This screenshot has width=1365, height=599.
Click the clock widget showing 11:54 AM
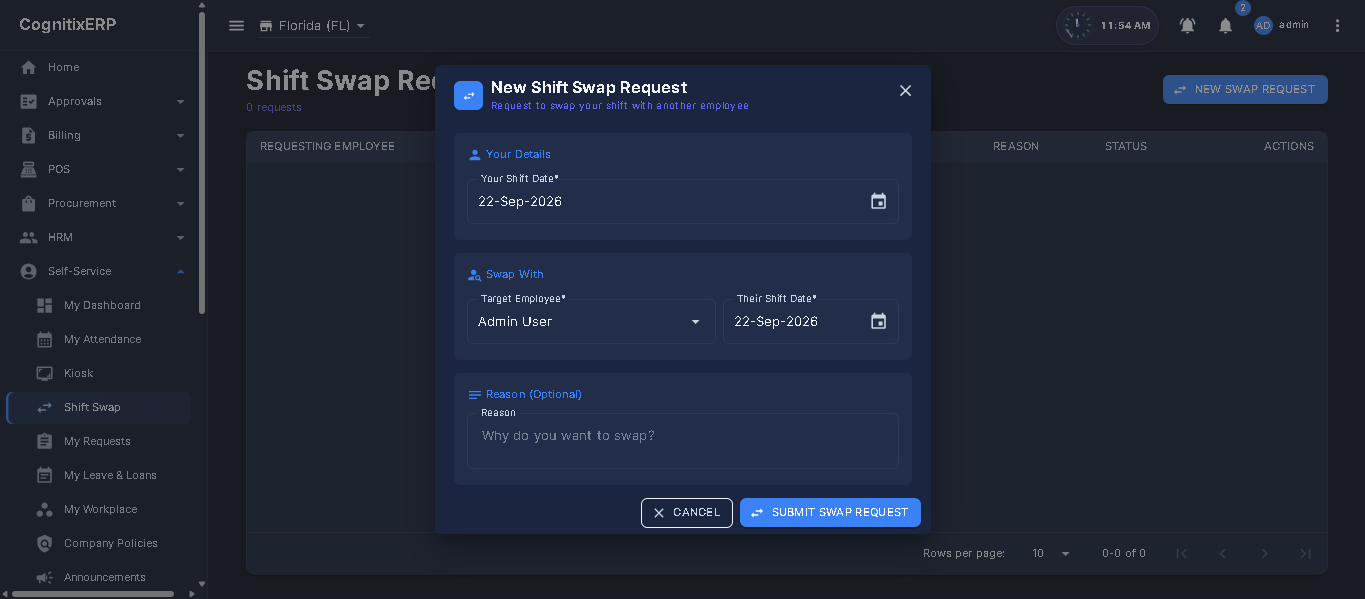tap(1107, 26)
